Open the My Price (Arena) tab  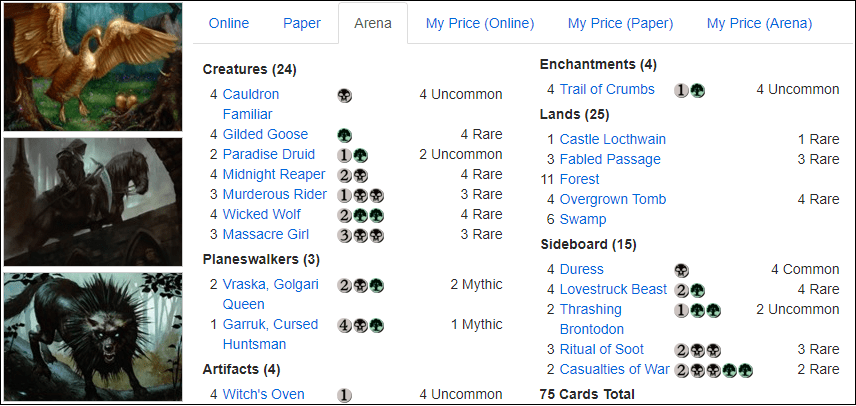(759, 23)
